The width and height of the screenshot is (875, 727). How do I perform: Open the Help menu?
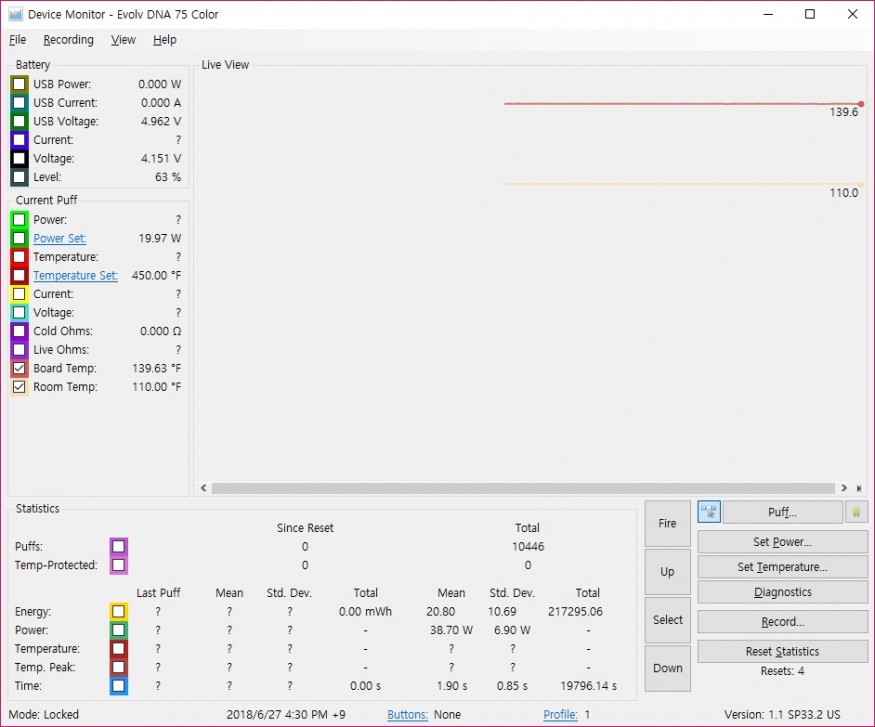point(165,40)
